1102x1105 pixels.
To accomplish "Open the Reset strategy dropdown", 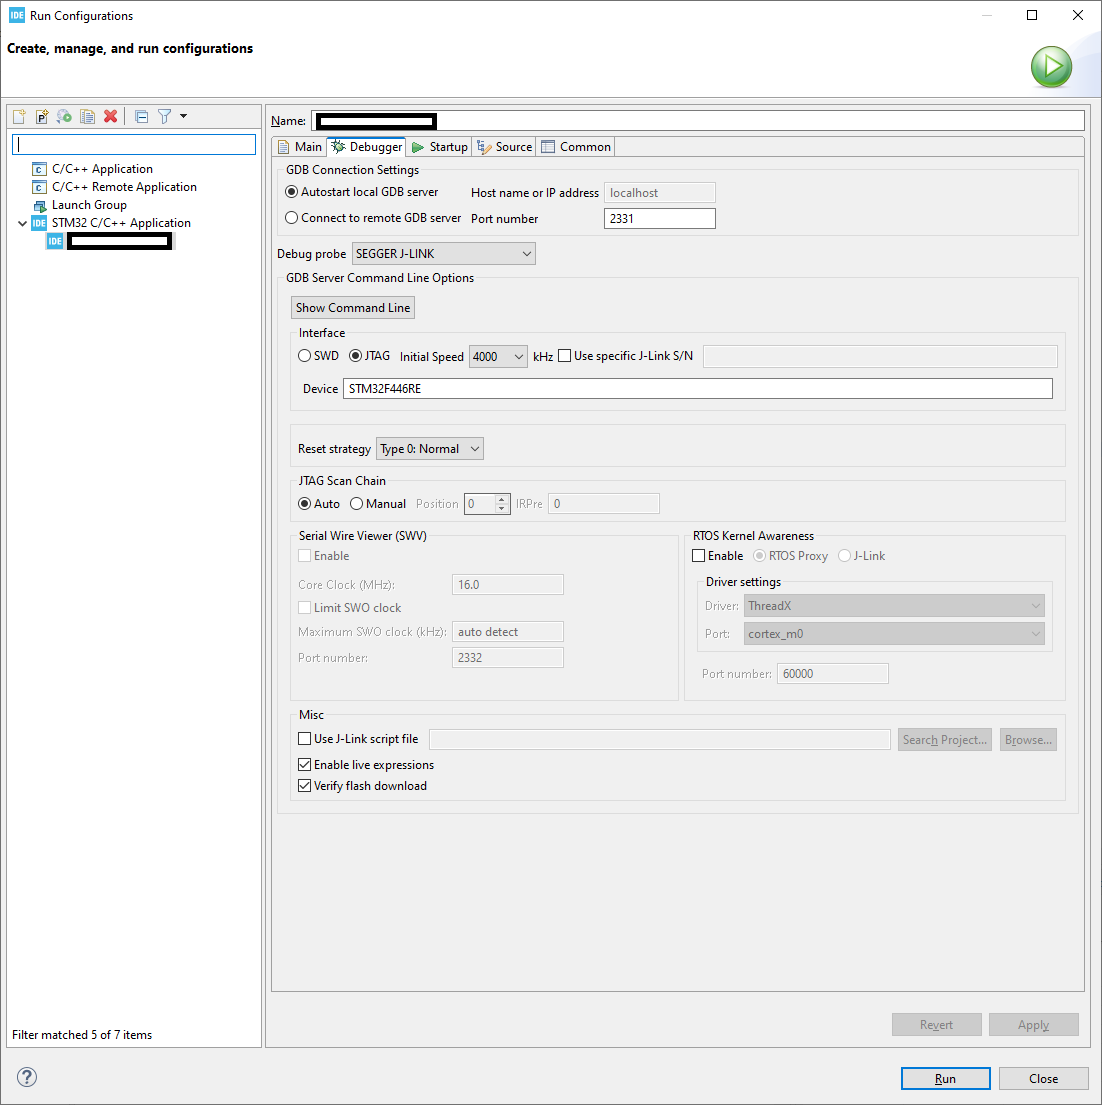I will click(429, 448).
